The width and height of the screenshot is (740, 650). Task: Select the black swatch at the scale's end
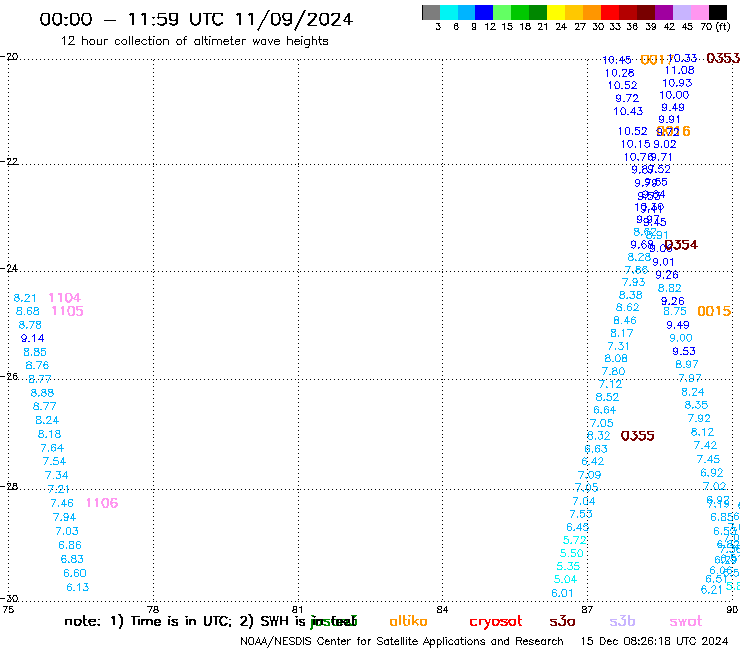click(718, 12)
